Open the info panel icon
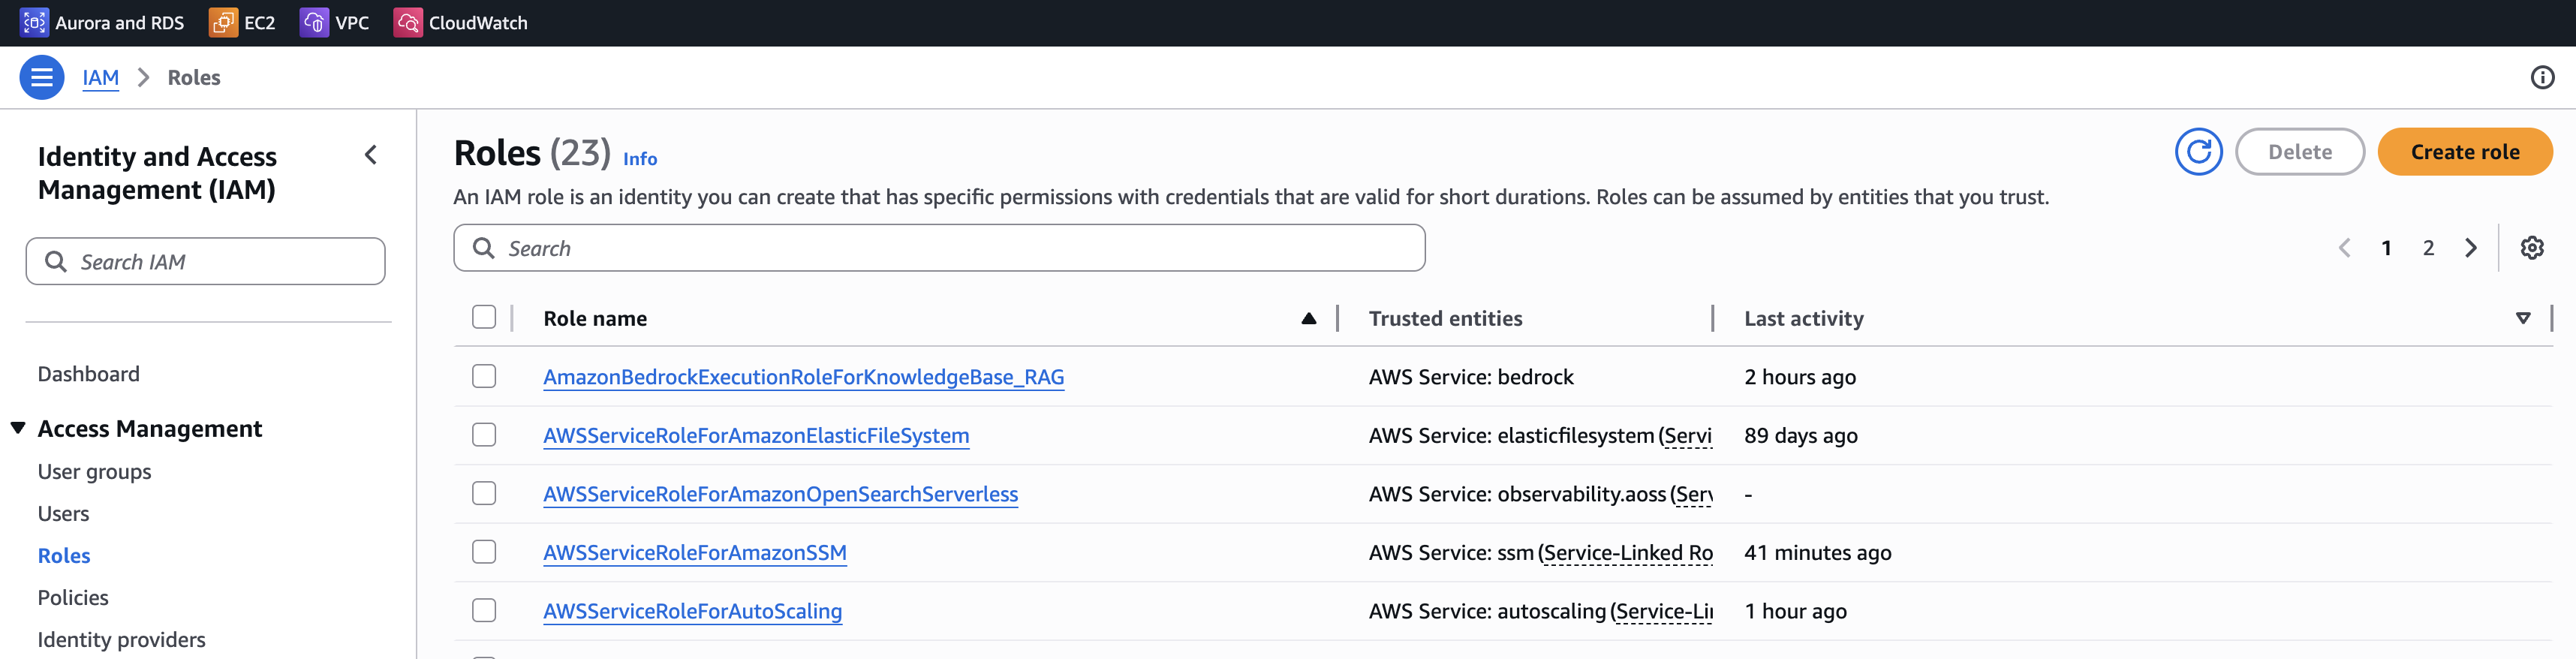Screen dimensions: 2576x659 tap(2542, 77)
